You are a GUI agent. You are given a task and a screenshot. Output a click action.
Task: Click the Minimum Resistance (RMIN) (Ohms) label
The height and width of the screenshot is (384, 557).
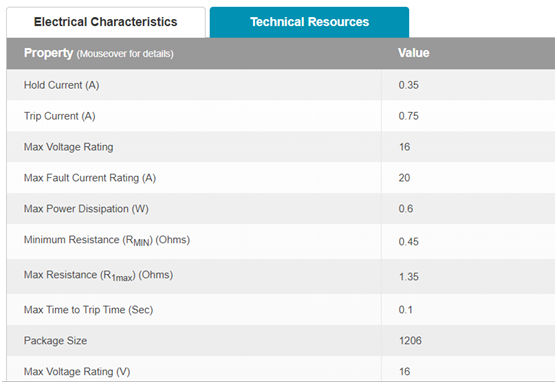(x=107, y=241)
